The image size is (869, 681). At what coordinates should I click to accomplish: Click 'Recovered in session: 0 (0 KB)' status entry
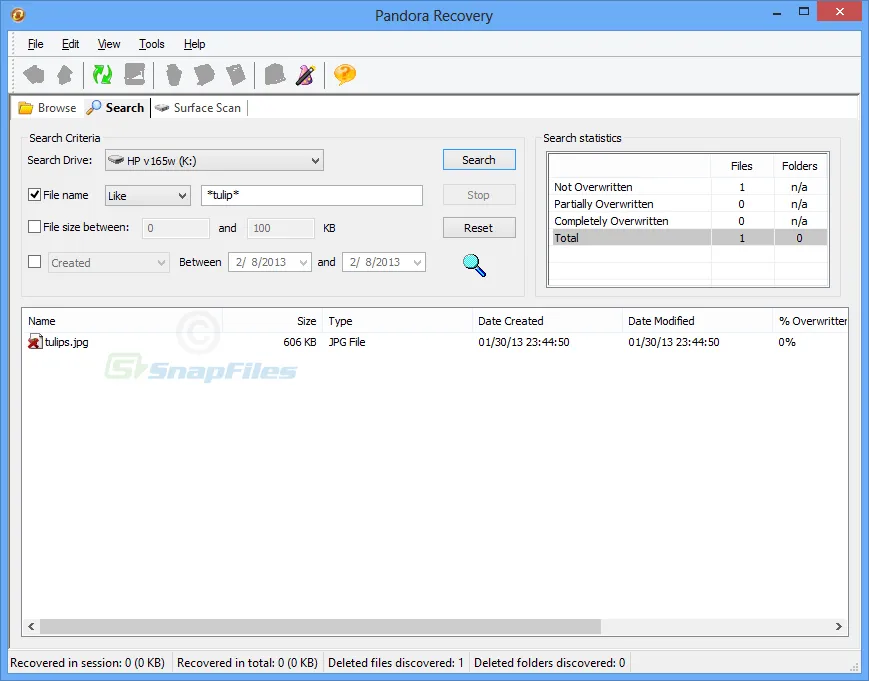click(x=88, y=663)
